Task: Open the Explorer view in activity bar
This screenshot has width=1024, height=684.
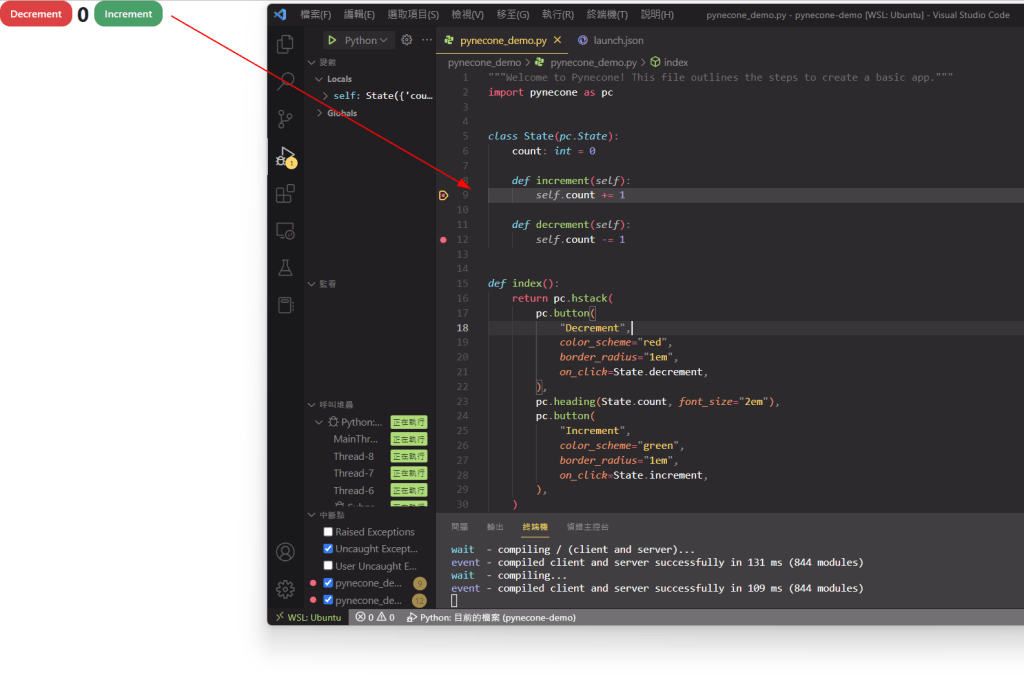Action: pos(286,44)
